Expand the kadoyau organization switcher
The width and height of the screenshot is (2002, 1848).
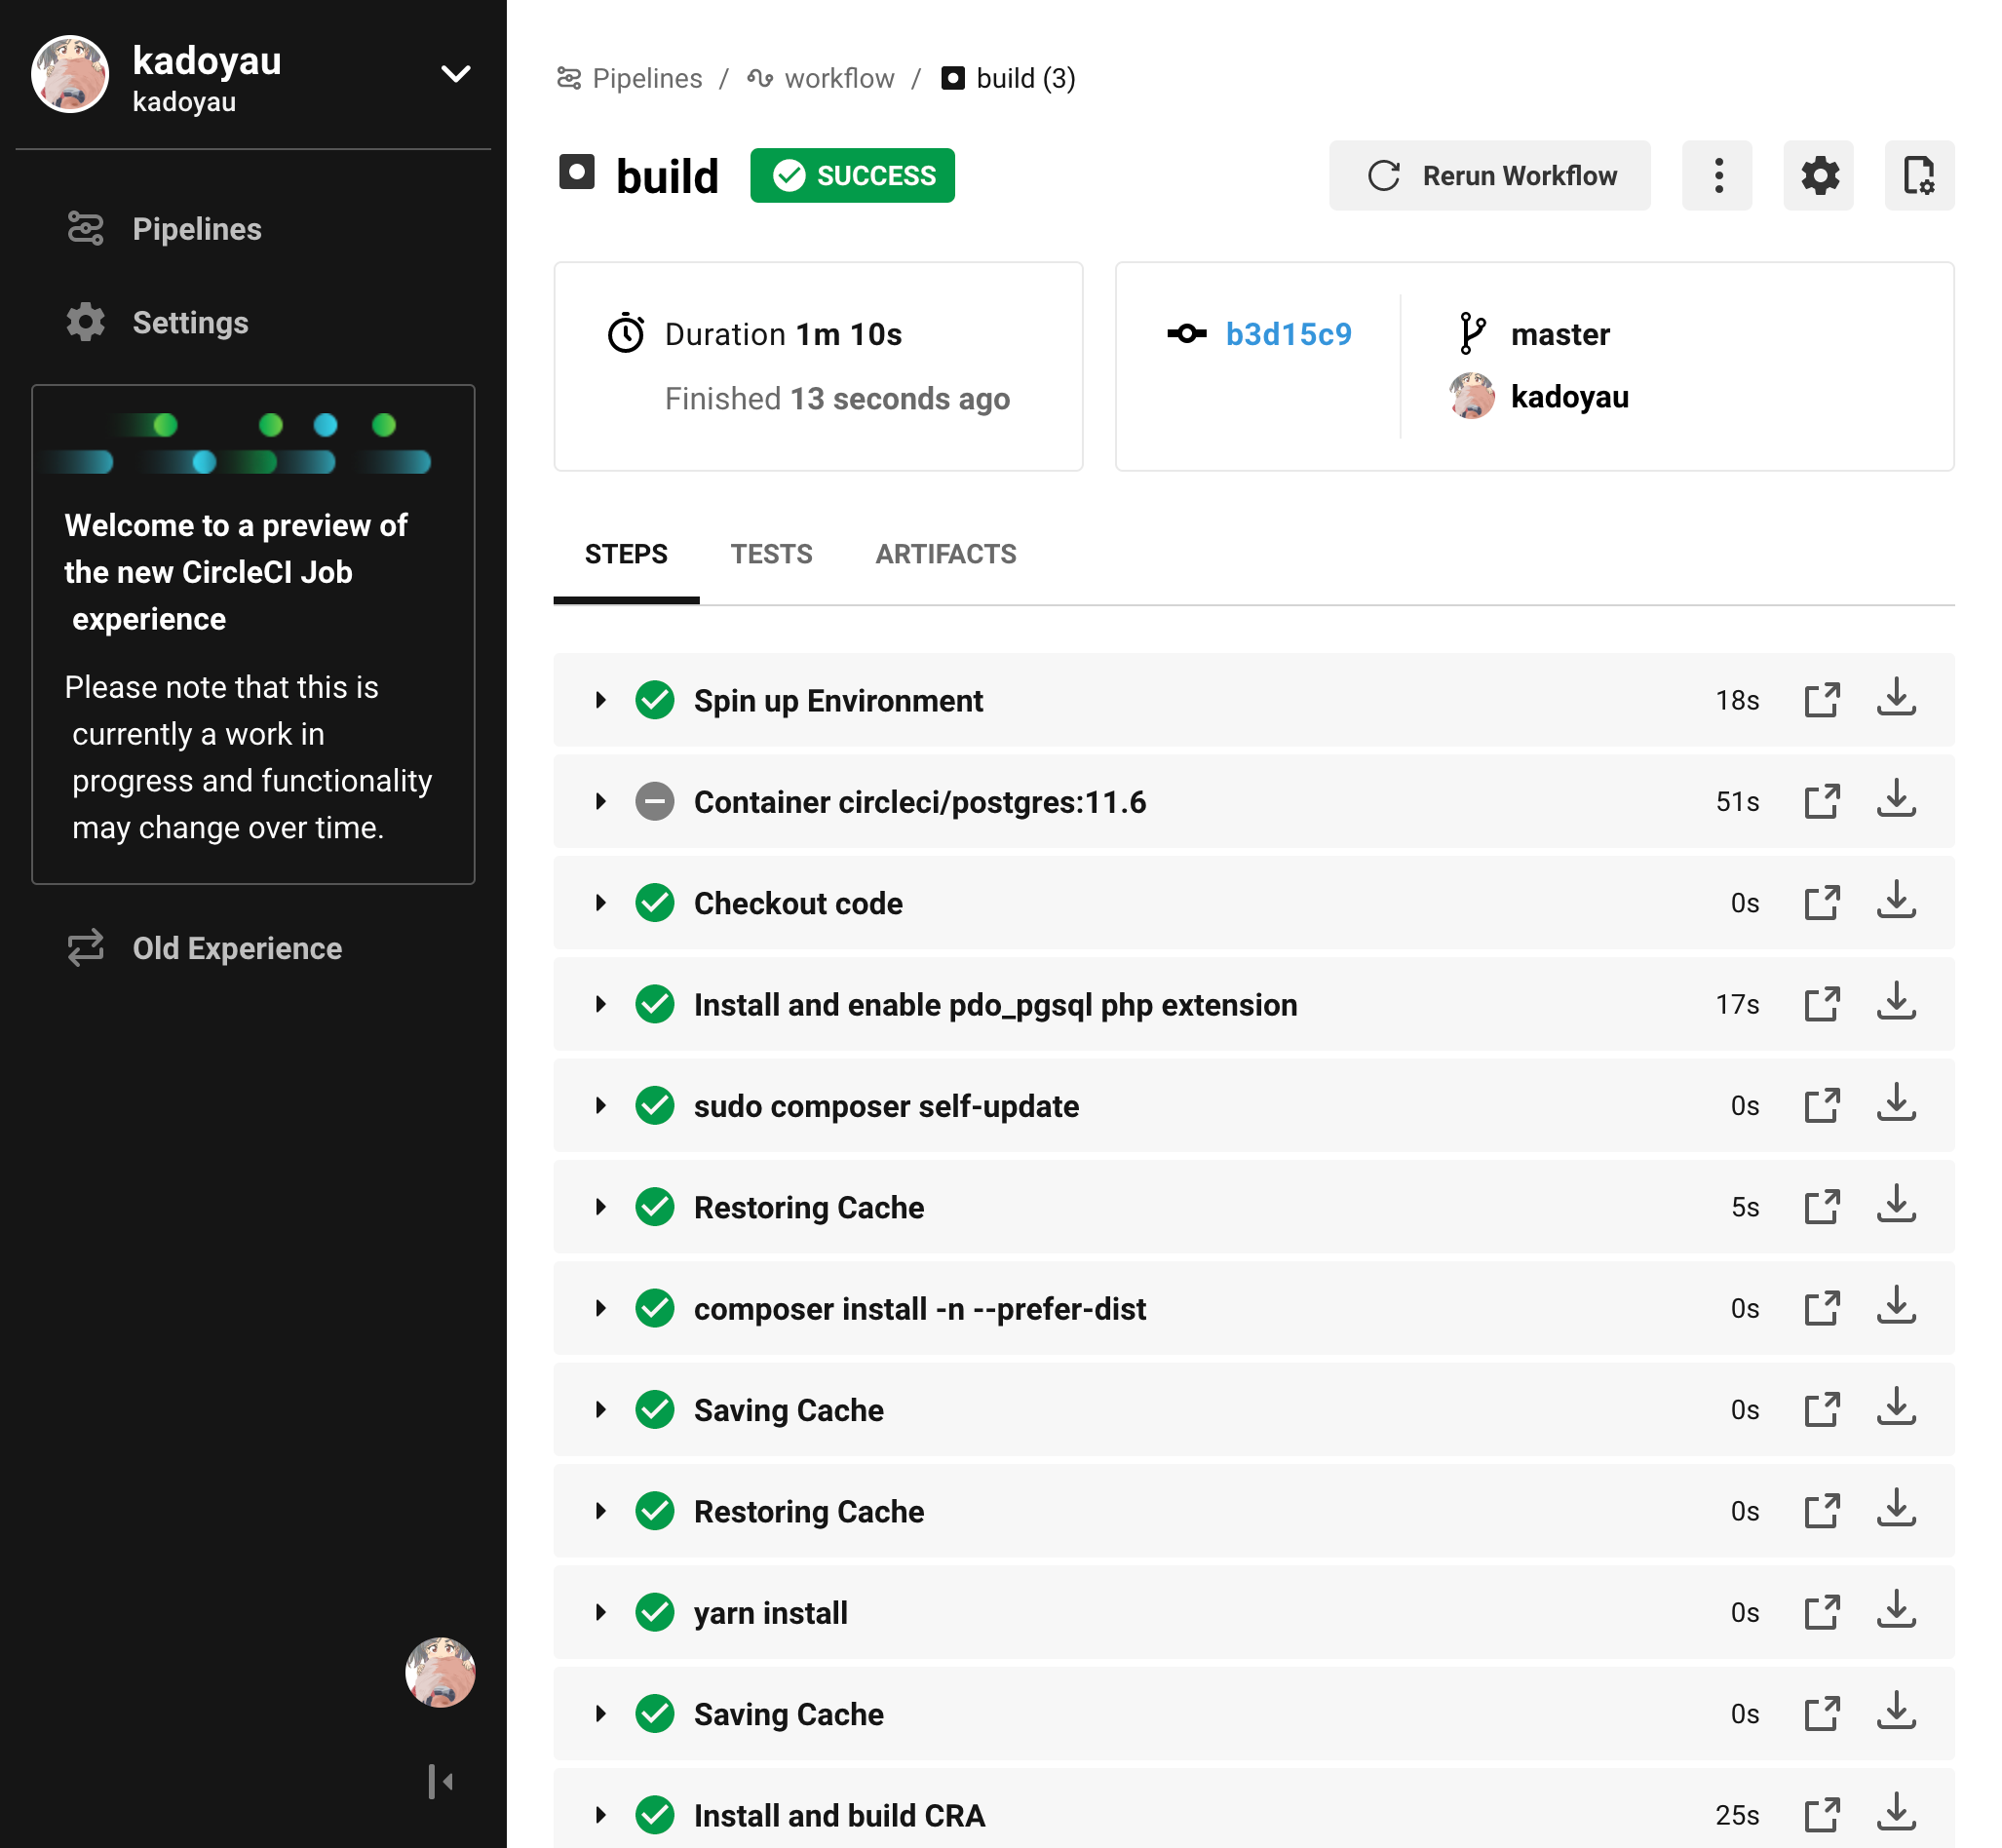[456, 74]
